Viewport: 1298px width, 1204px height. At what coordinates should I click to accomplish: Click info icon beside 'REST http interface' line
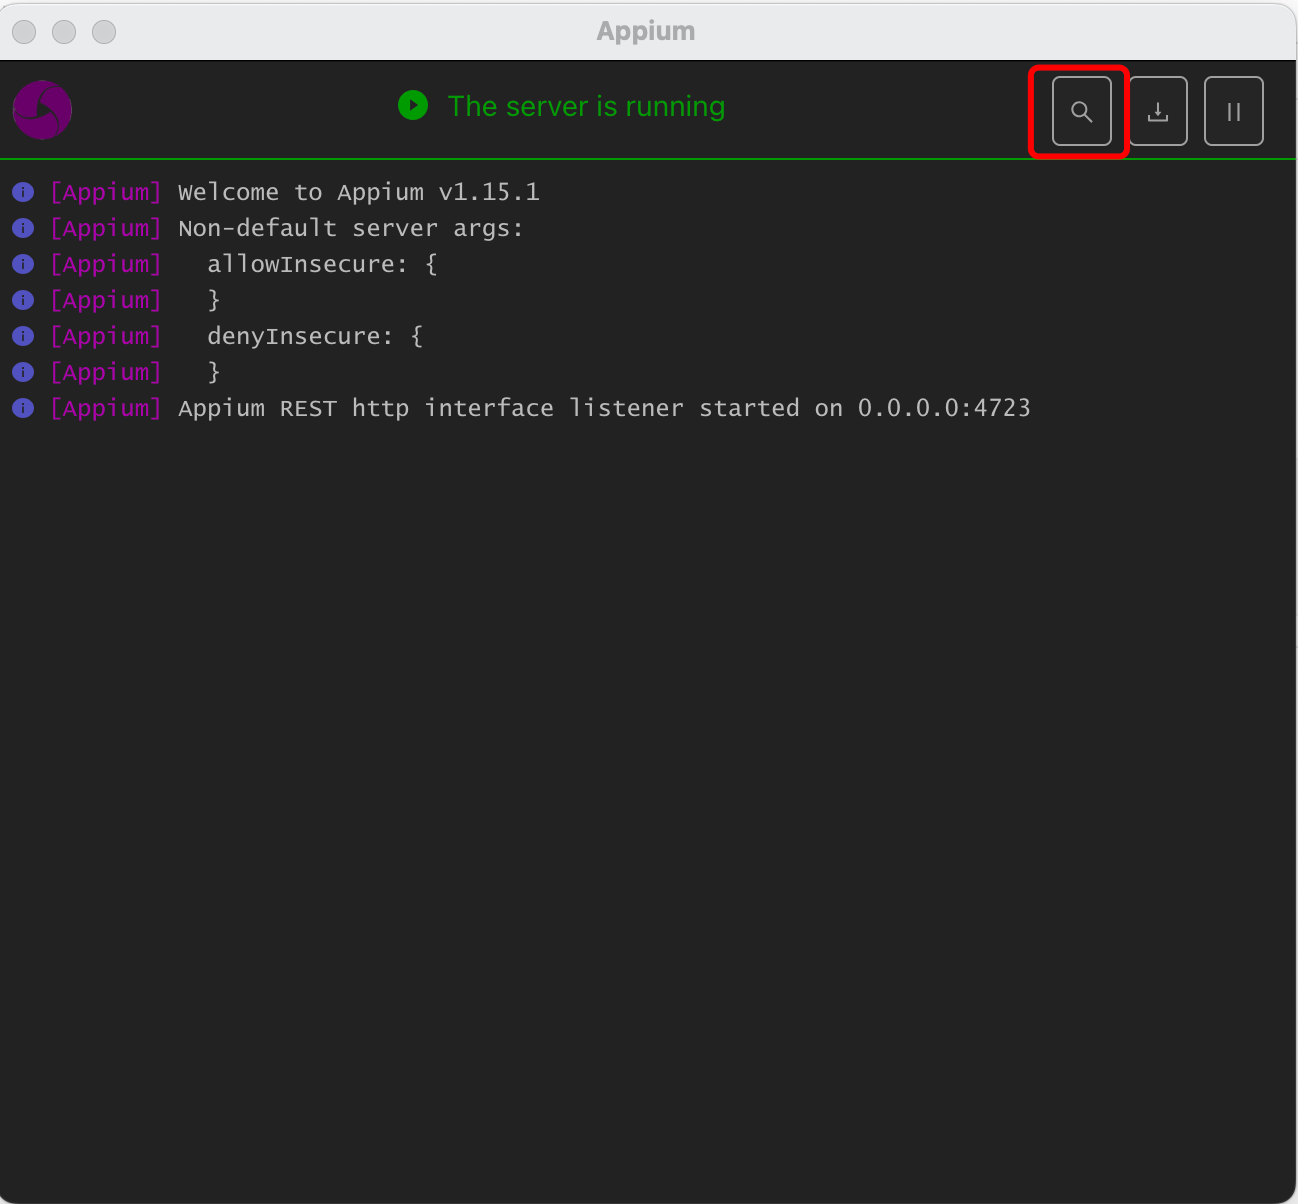tap(23, 408)
